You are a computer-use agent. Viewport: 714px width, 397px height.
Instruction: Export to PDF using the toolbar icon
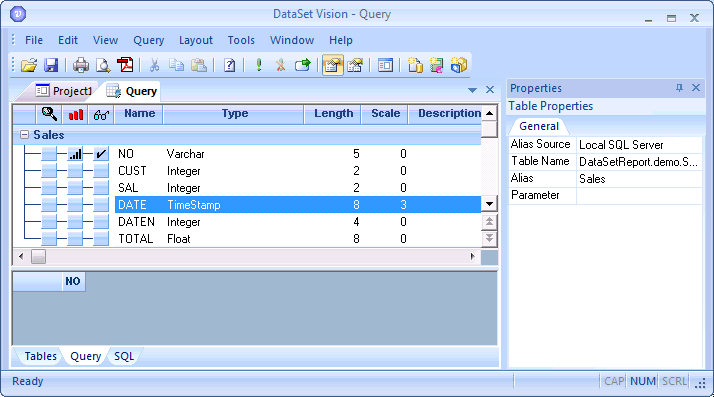coord(125,65)
